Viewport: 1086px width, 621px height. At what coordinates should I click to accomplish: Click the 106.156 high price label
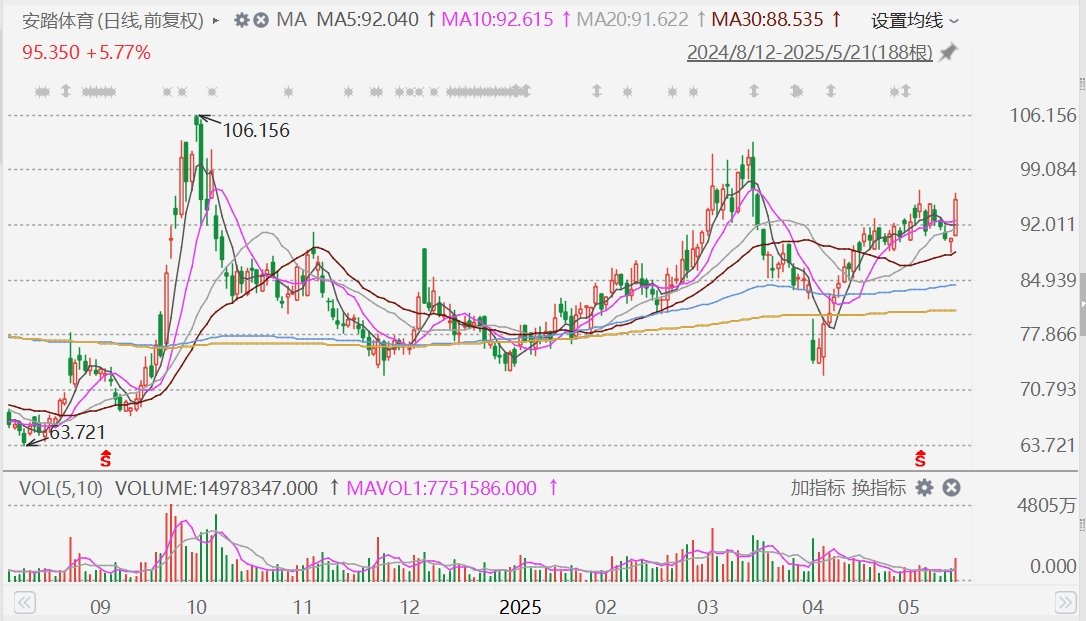pos(256,130)
